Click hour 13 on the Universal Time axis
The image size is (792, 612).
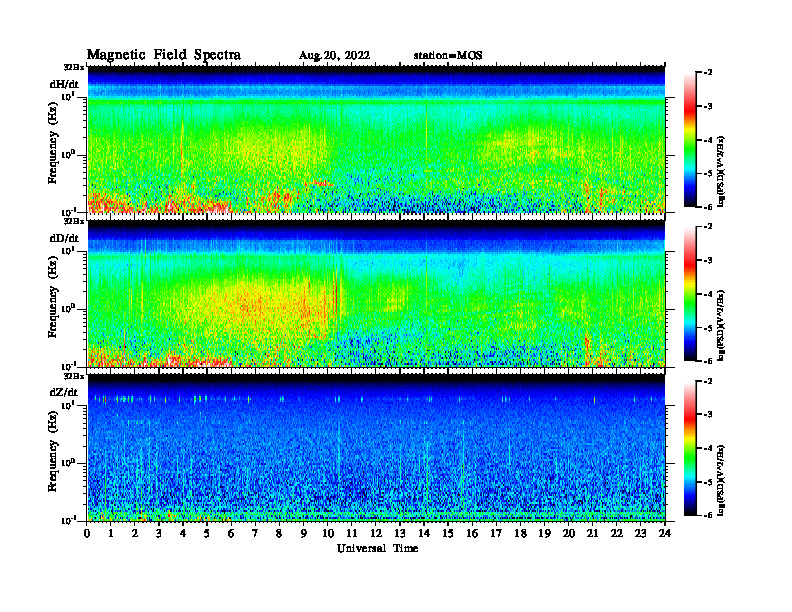400,534
